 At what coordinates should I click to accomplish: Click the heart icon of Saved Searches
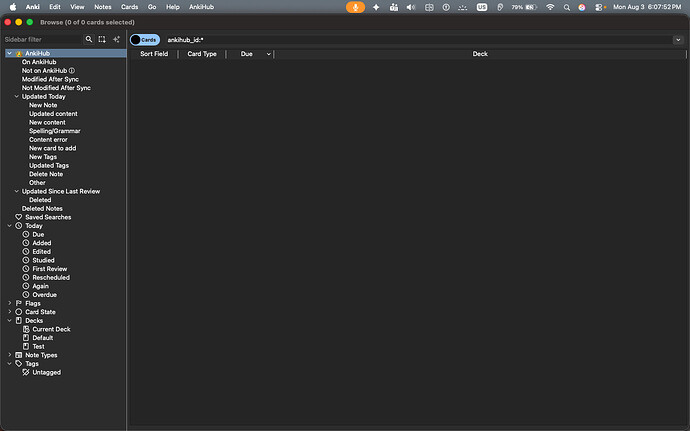click(x=18, y=217)
